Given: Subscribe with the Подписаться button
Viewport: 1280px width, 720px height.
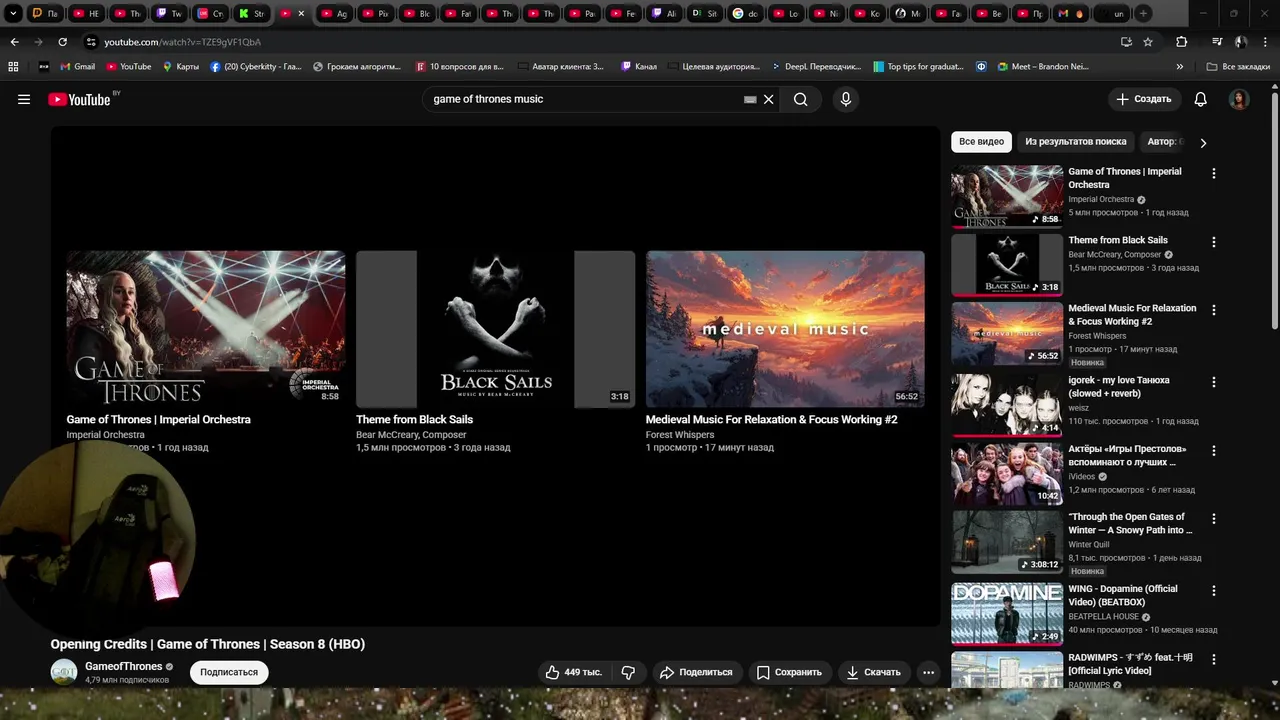Looking at the screenshot, I should tap(229, 672).
